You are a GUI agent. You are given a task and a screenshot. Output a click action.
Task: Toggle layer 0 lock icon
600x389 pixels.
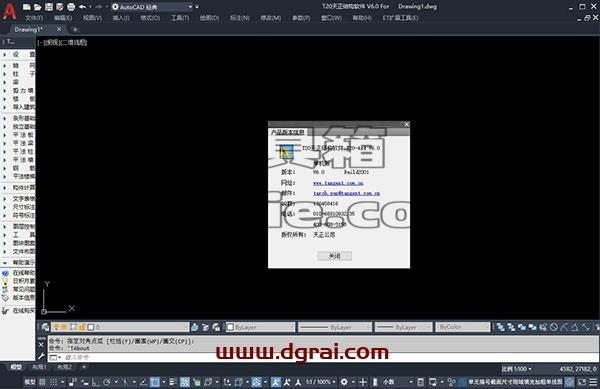(x=82, y=327)
